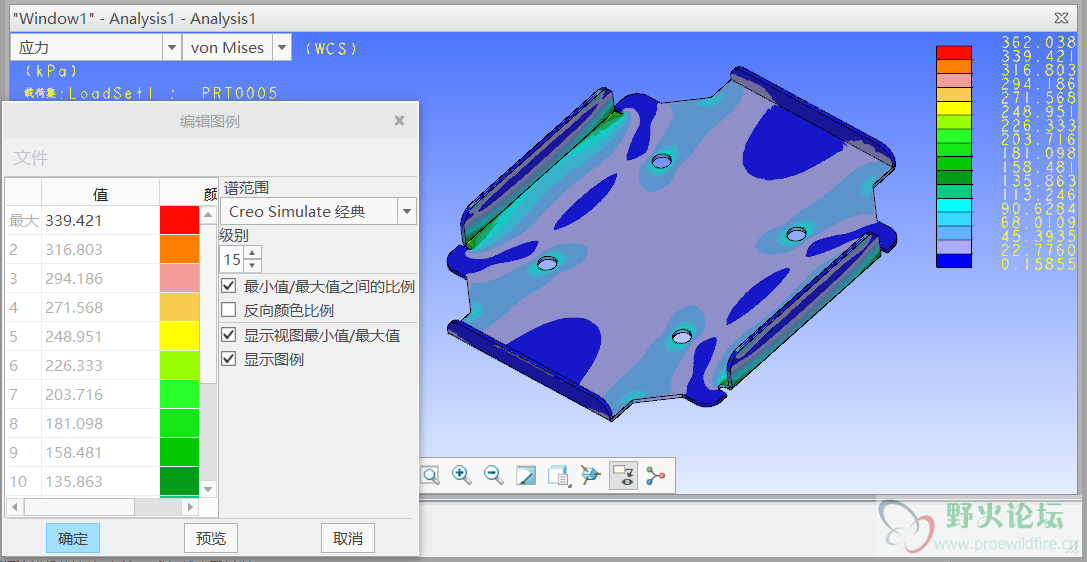Click the Repaint screen icon
Viewport: 1087px width, 562px height.
(526, 475)
